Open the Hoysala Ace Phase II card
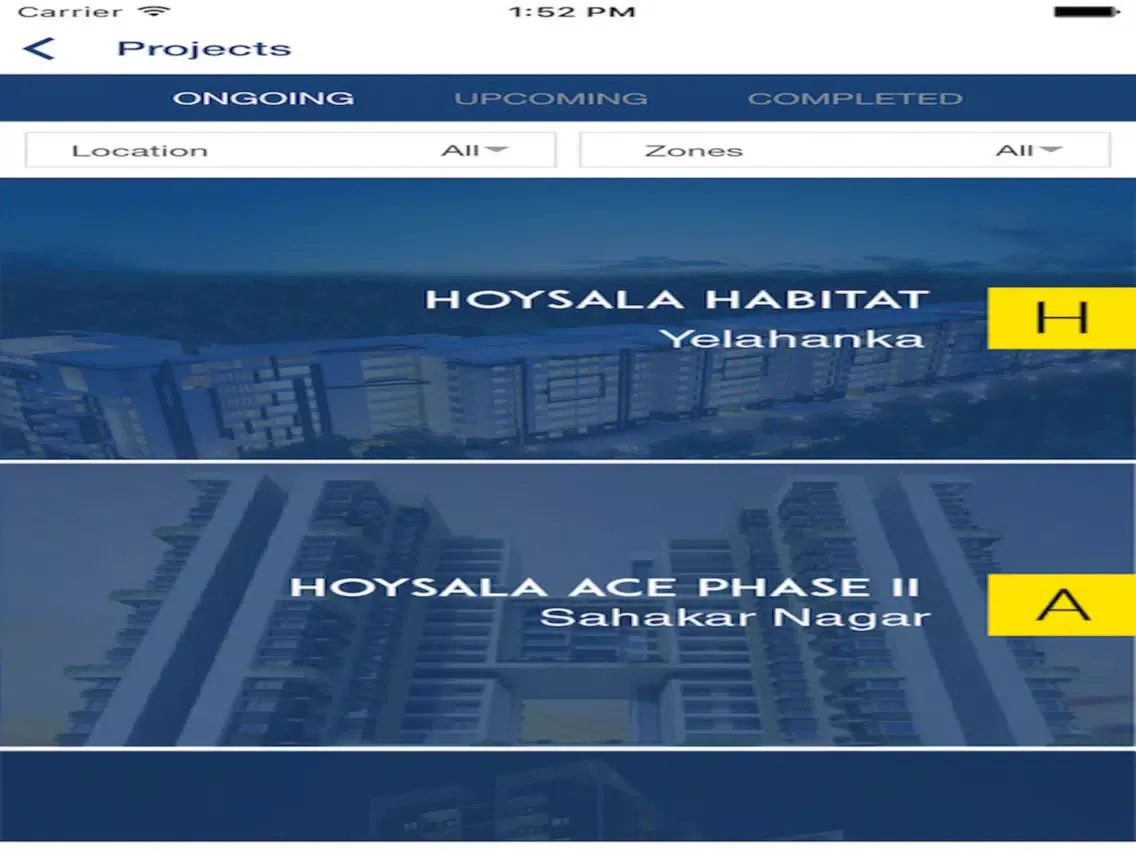Viewport: 1136px width, 852px height. point(568,605)
